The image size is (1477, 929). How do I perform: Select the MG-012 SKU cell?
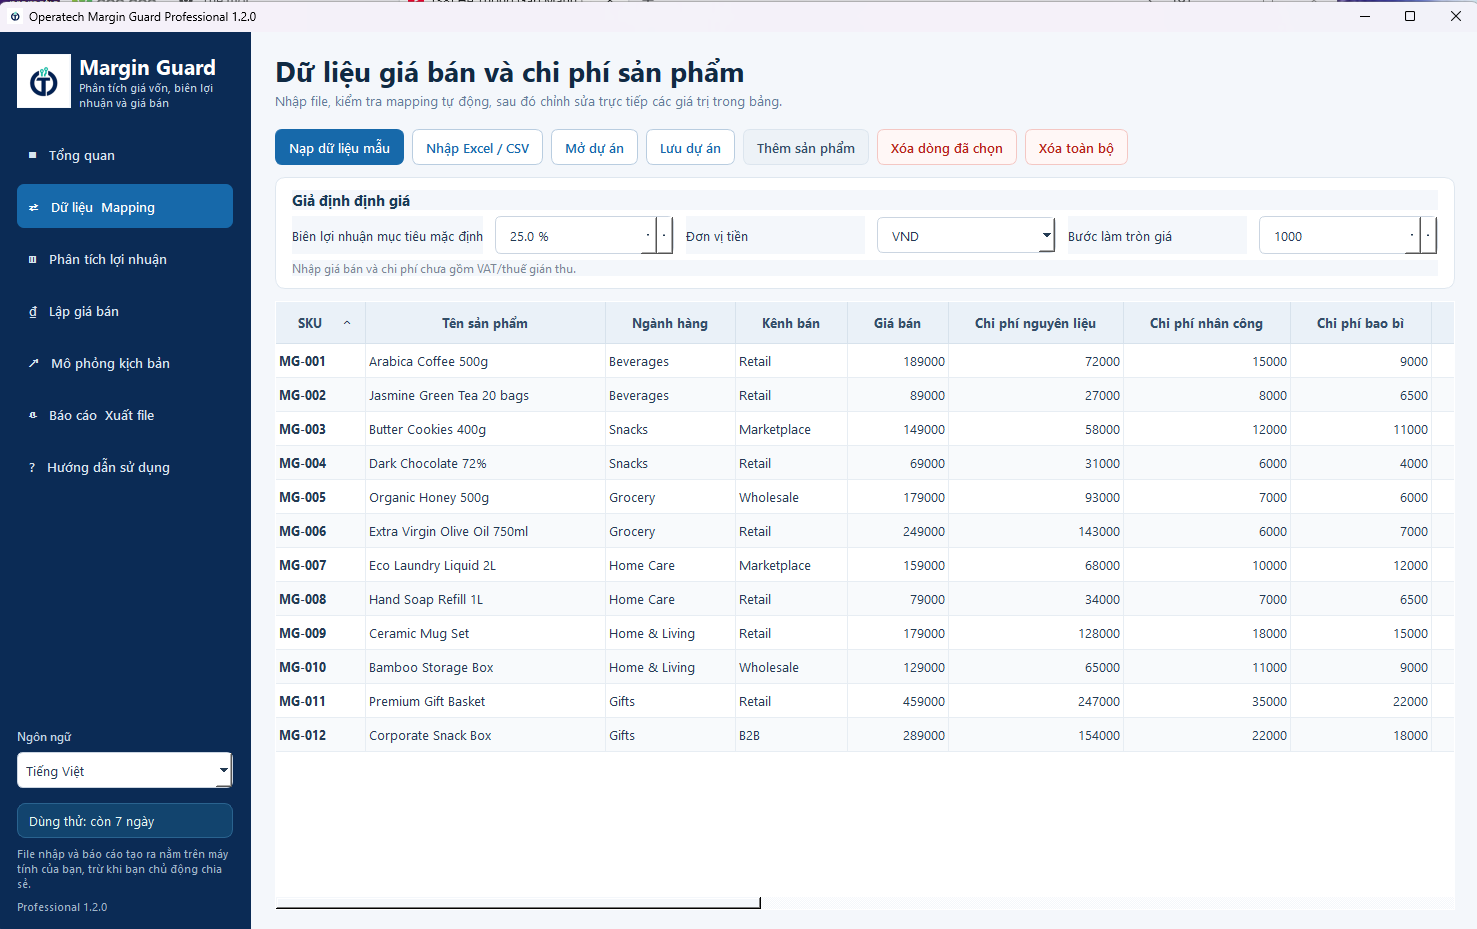[x=321, y=735]
